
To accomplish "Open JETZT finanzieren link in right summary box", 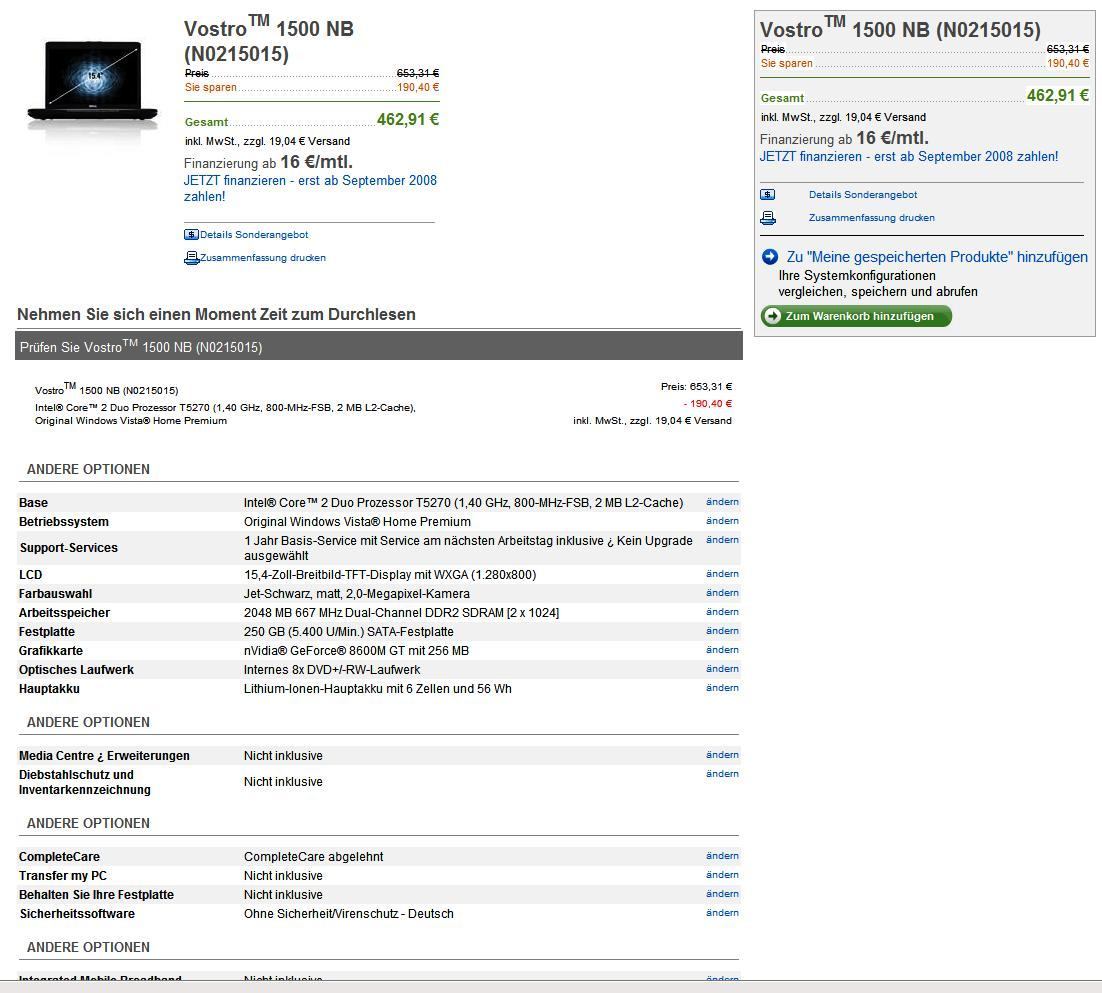I will click(x=909, y=157).
